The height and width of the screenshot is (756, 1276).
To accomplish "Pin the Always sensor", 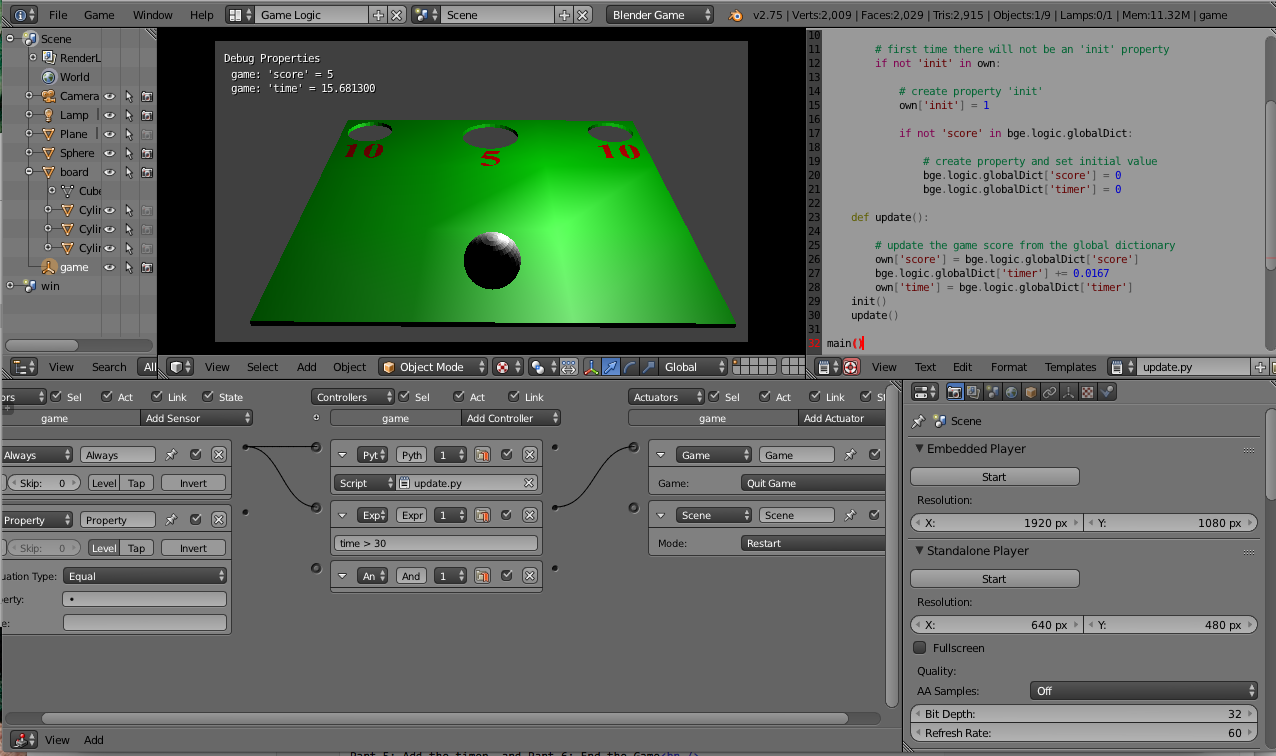I will coord(171,455).
